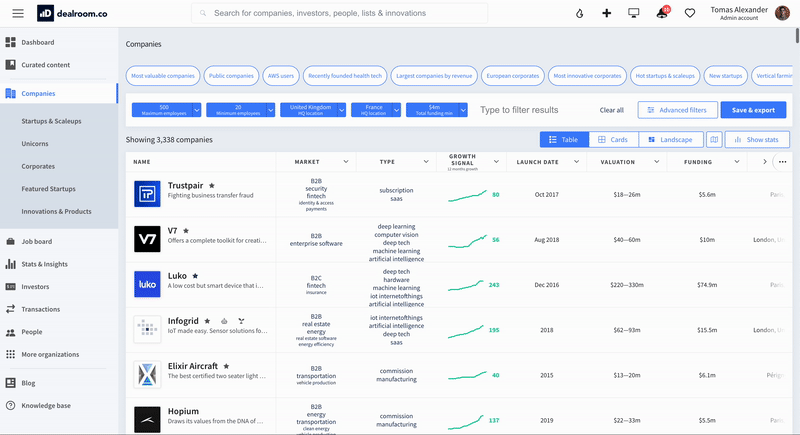This screenshot has height=435, width=800.
Task: Click the Dashboard sidebar icon
Action: click(x=10, y=42)
